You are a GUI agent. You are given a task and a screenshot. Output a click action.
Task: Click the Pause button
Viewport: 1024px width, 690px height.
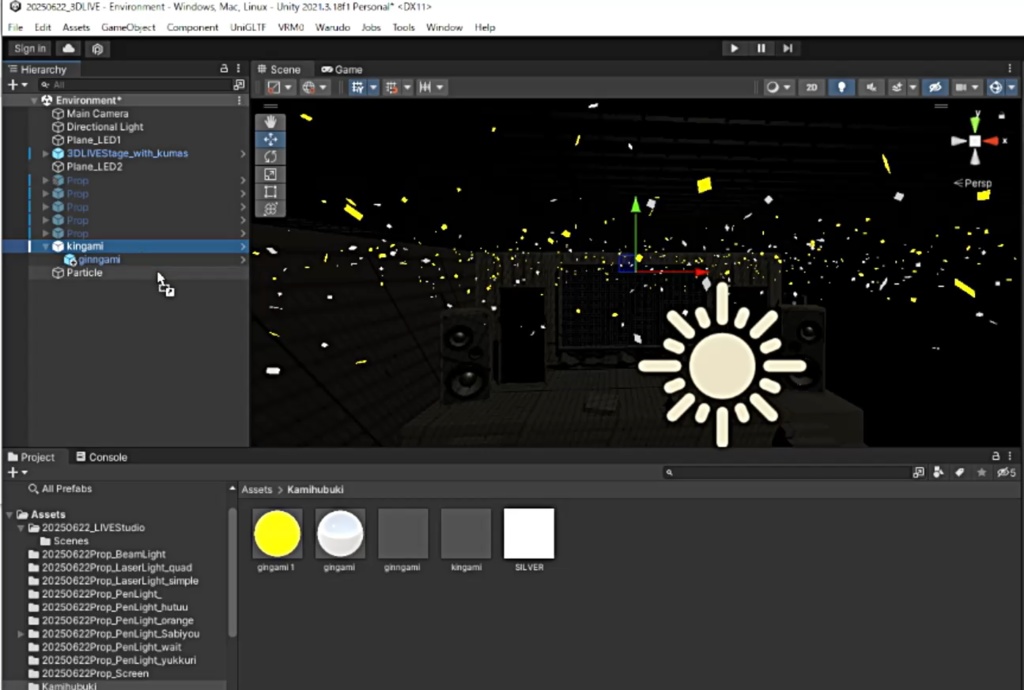(761, 48)
